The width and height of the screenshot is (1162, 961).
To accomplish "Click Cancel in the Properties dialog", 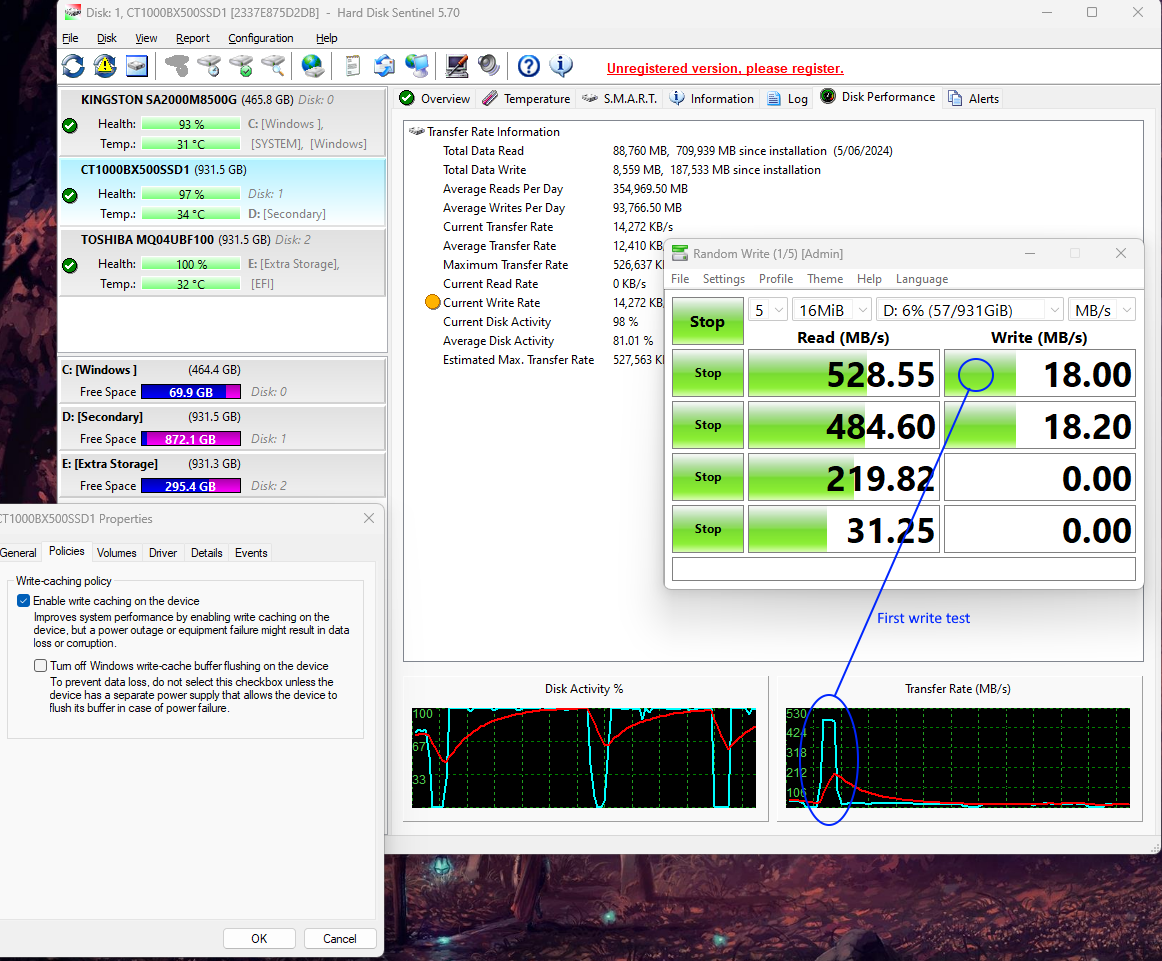I will point(340,939).
